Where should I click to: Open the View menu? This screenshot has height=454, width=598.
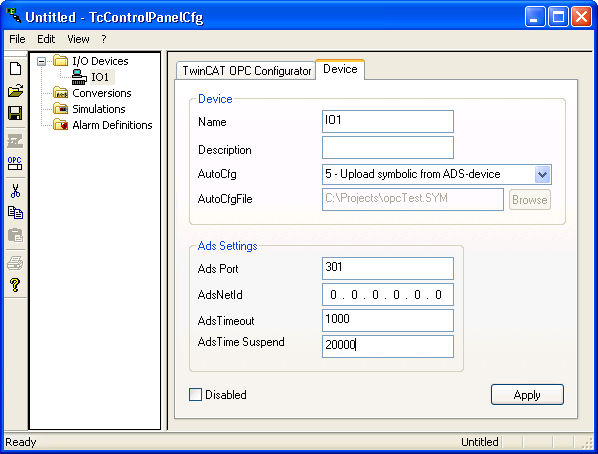pyautogui.click(x=78, y=39)
